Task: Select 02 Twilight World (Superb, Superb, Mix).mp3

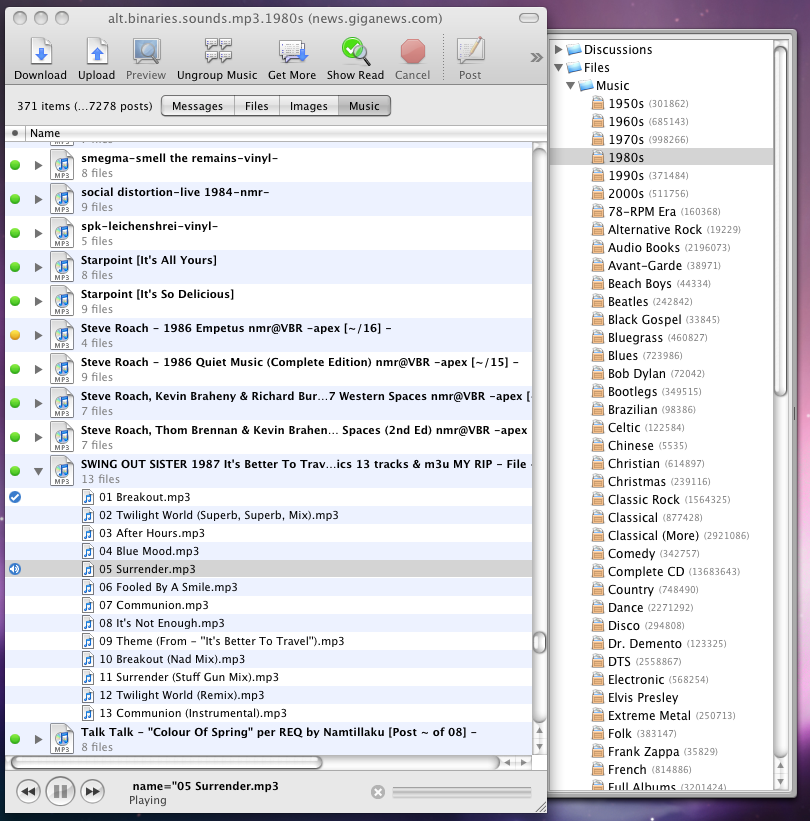Action: [x=269, y=515]
